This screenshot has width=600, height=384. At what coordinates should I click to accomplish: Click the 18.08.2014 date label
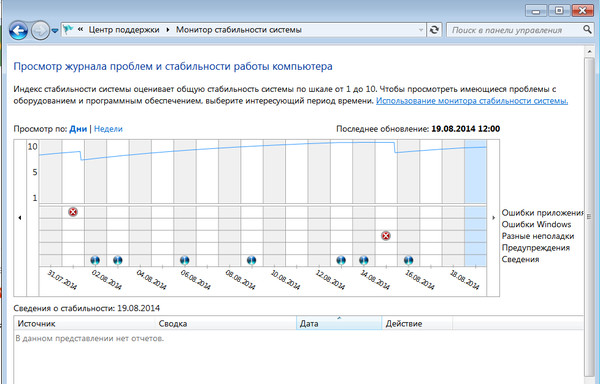tap(464, 280)
